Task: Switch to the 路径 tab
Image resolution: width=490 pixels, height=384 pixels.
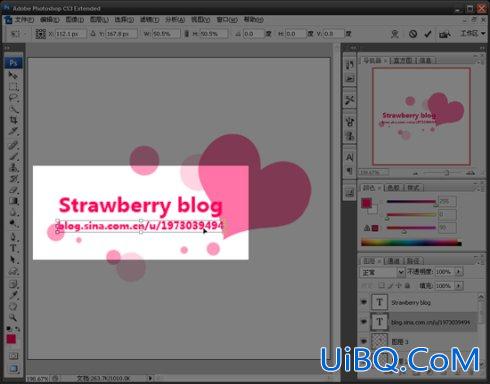Action: point(413,260)
